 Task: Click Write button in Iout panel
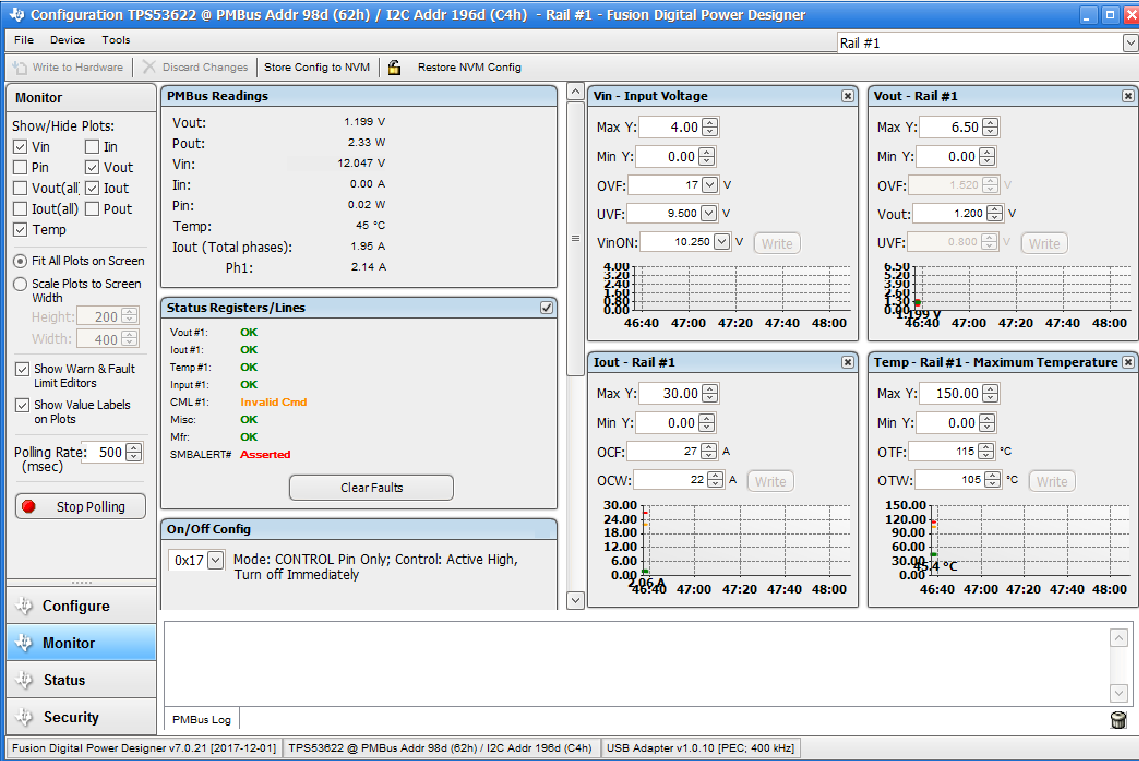coord(770,481)
